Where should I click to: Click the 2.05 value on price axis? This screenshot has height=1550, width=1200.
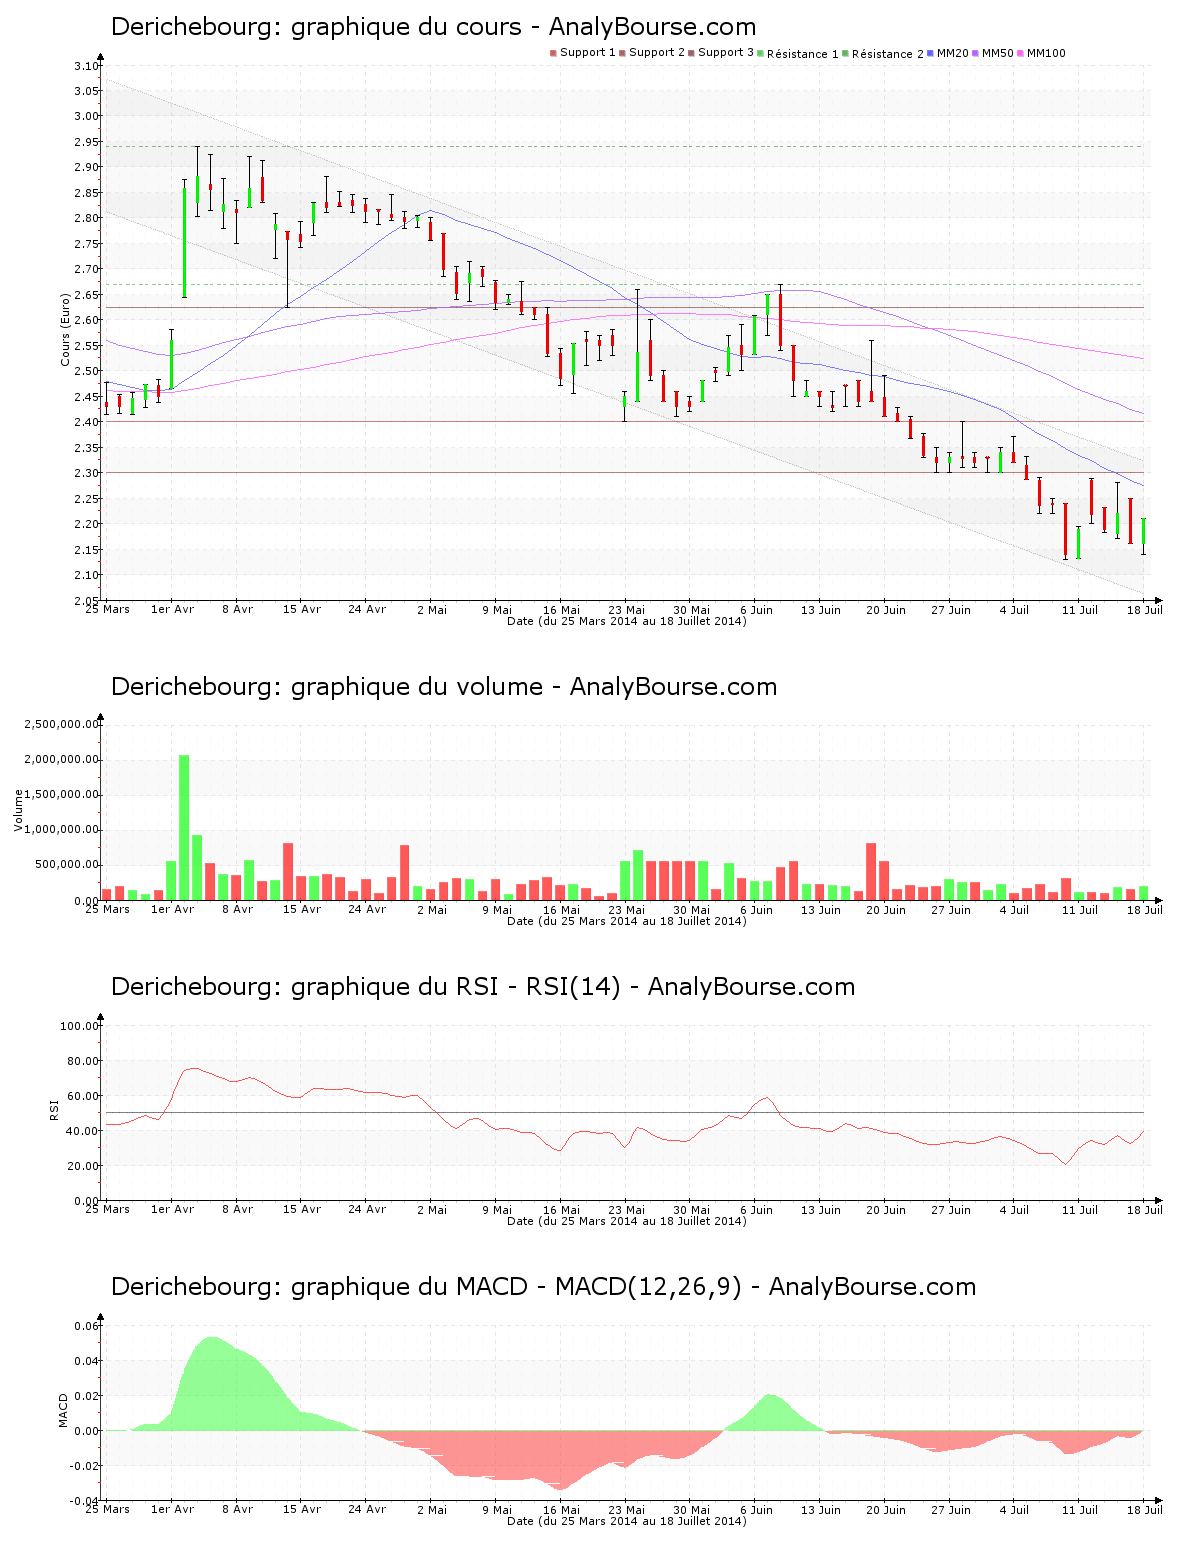(x=87, y=600)
